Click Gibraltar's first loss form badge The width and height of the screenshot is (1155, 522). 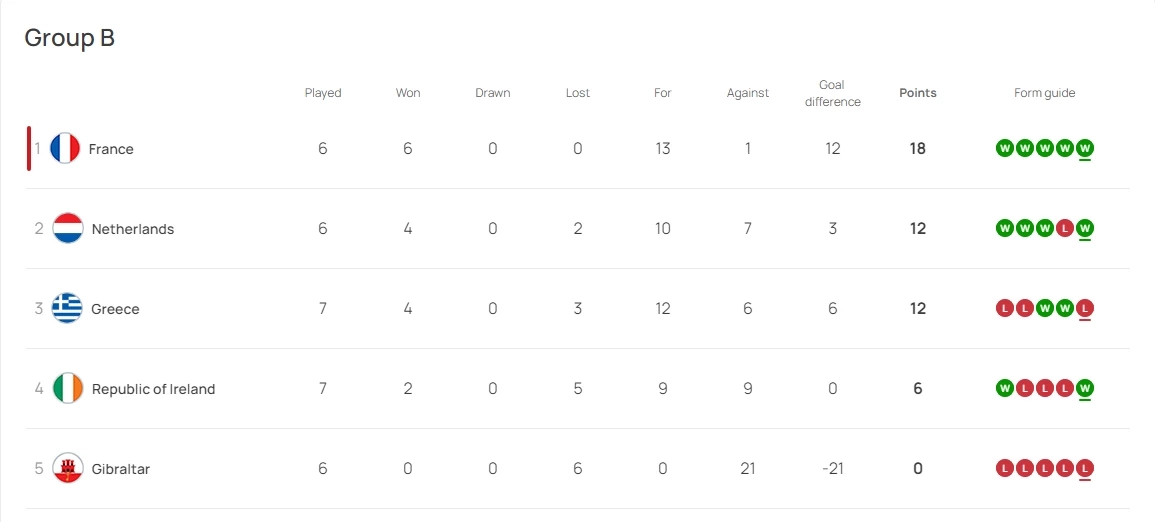point(1005,469)
